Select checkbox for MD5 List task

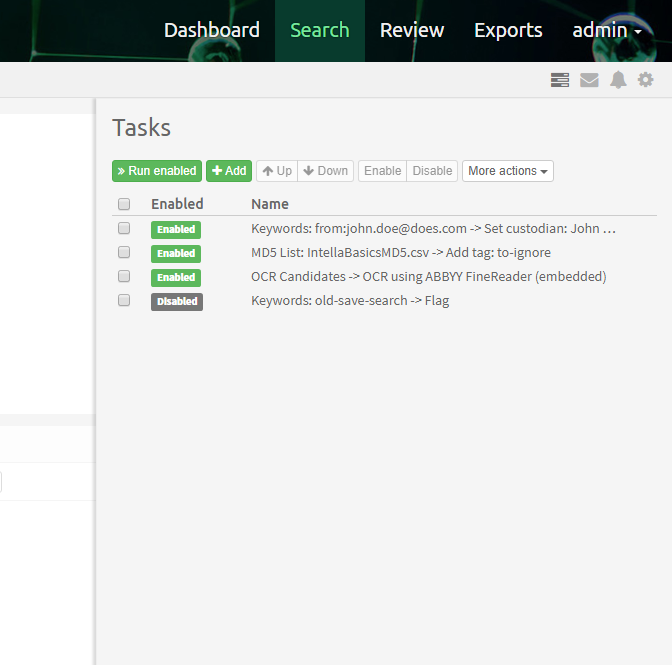coord(124,253)
